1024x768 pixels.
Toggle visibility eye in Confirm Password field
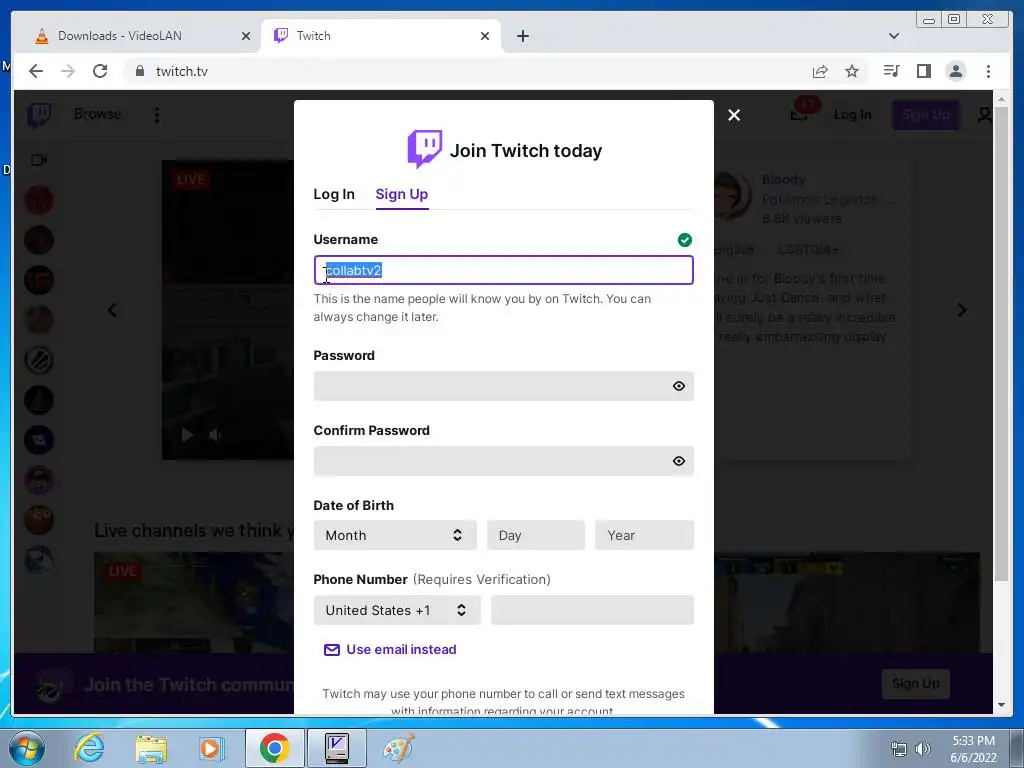click(679, 461)
